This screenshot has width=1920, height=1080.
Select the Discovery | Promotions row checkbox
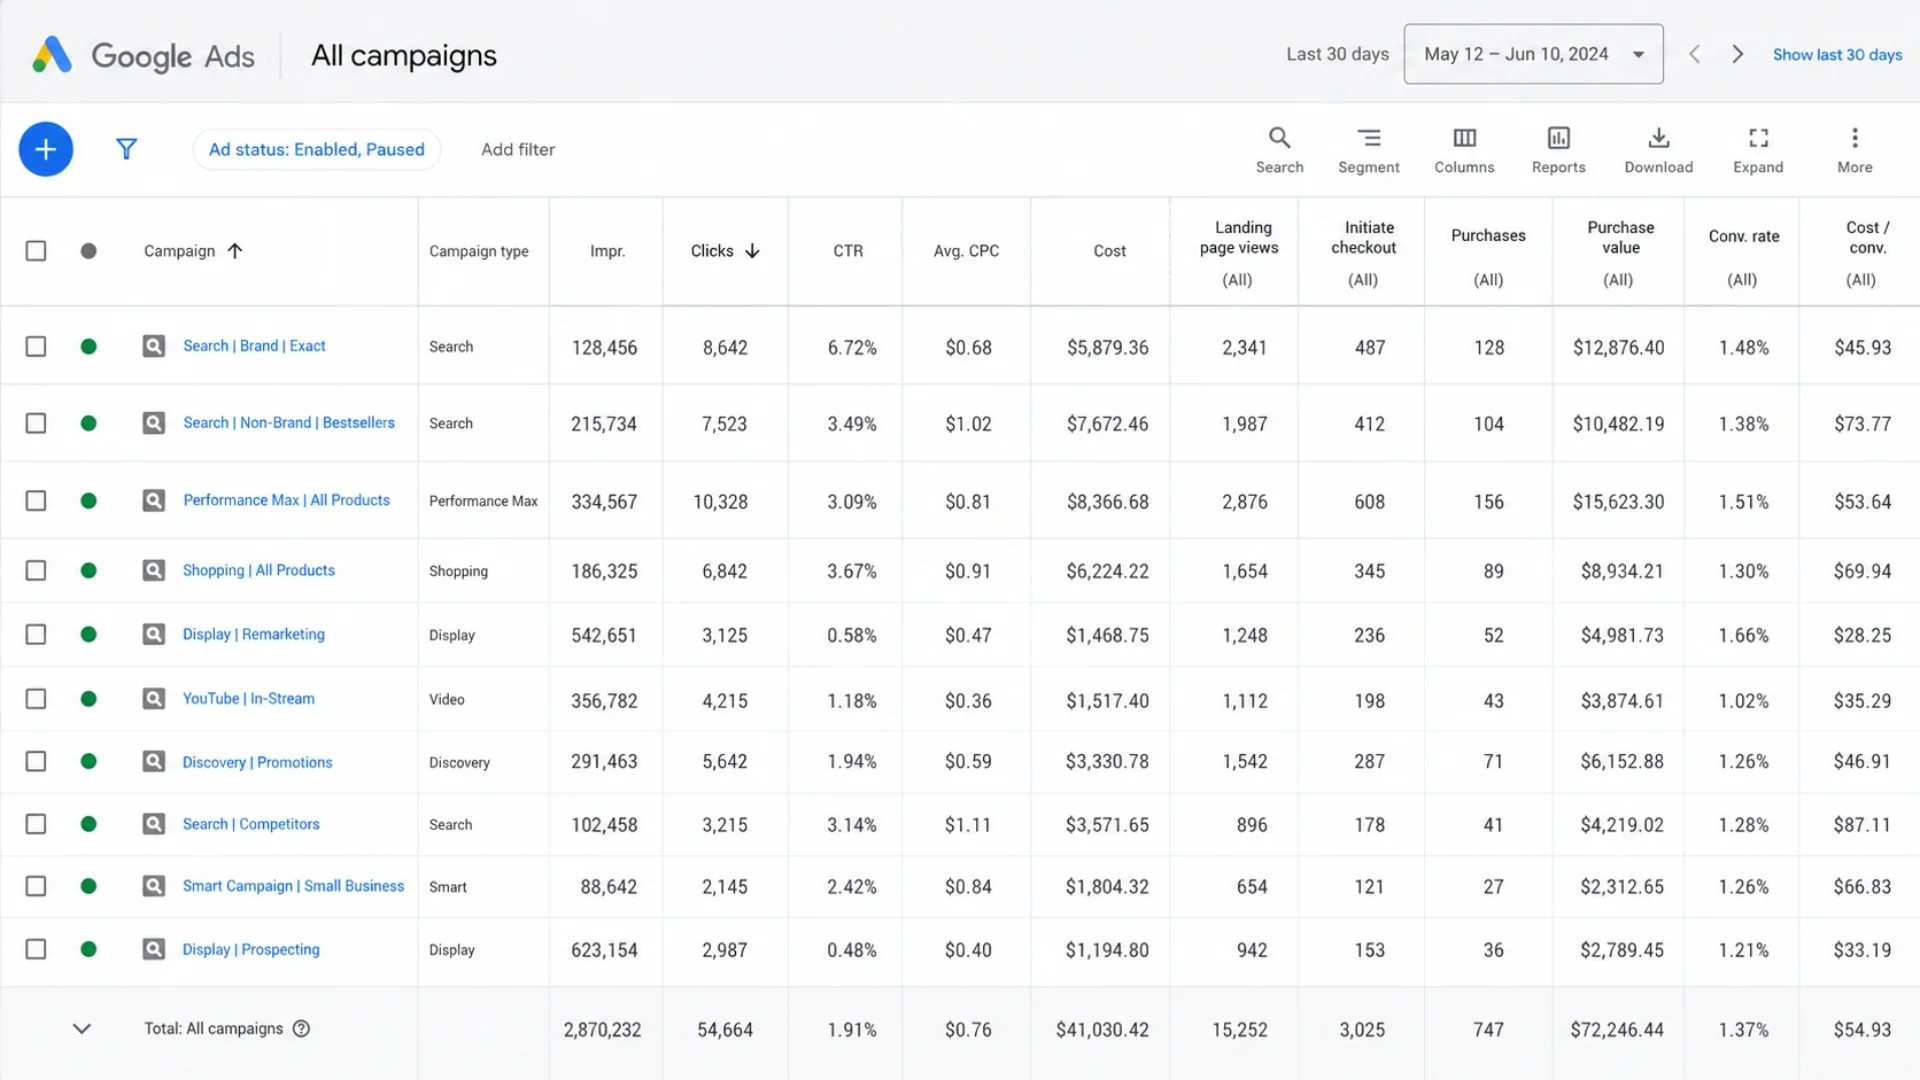click(x=36, y=762)
